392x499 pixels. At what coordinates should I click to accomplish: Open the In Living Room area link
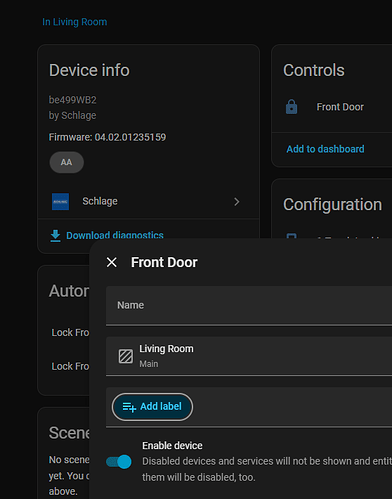tap(74, 22)
